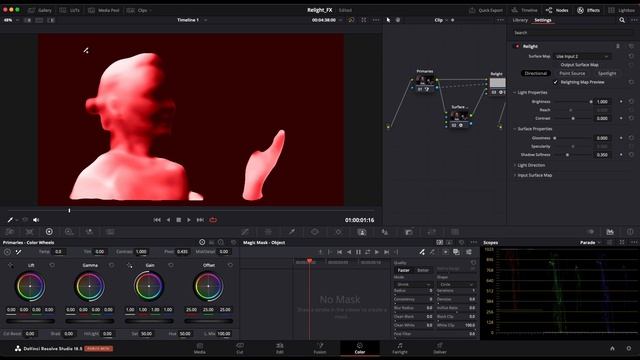640x360 pixels.
Task: Reset the Contrast parameter in Relight
Action: (631, 118)
